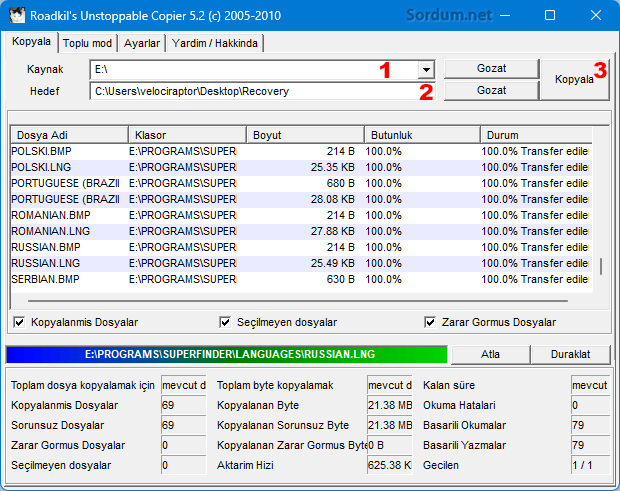Skip current file with Atla button
Image resolution: width=620 pixels, height=491 pixels.
(x=490, y=354)
